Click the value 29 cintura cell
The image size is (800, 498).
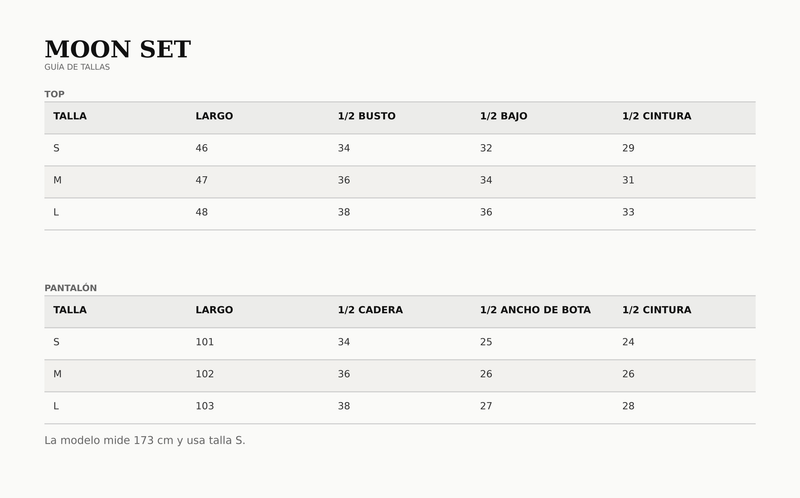click(628, 148)
